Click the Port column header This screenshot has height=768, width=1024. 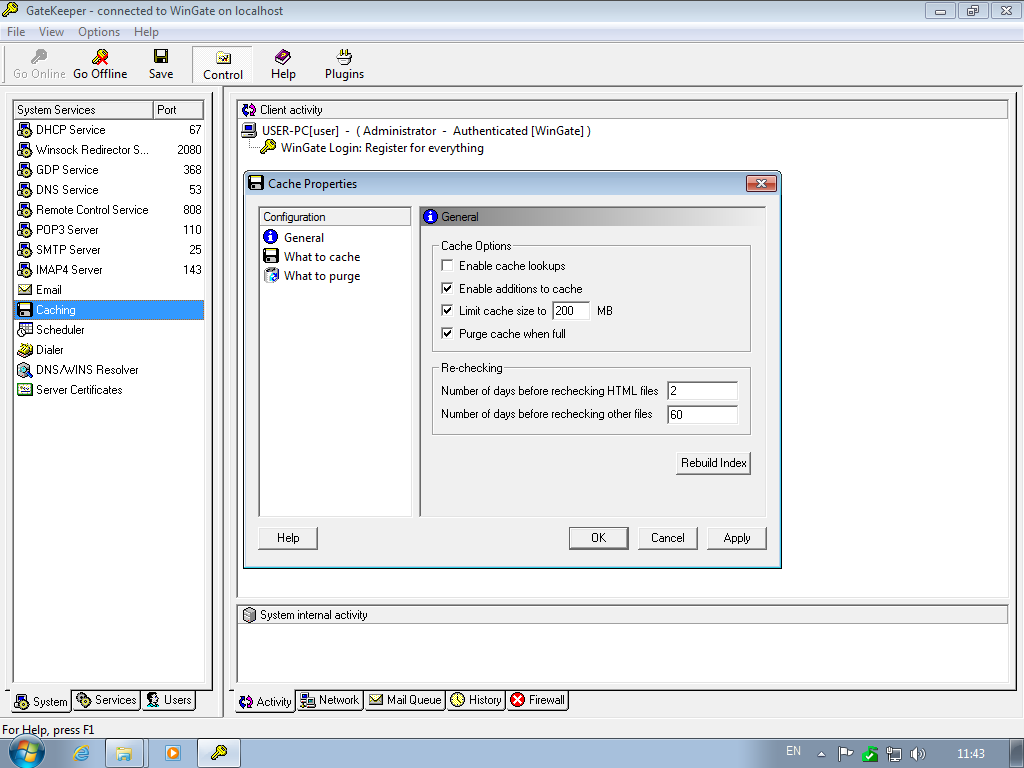pyautogui.click(x=178, y=110)
